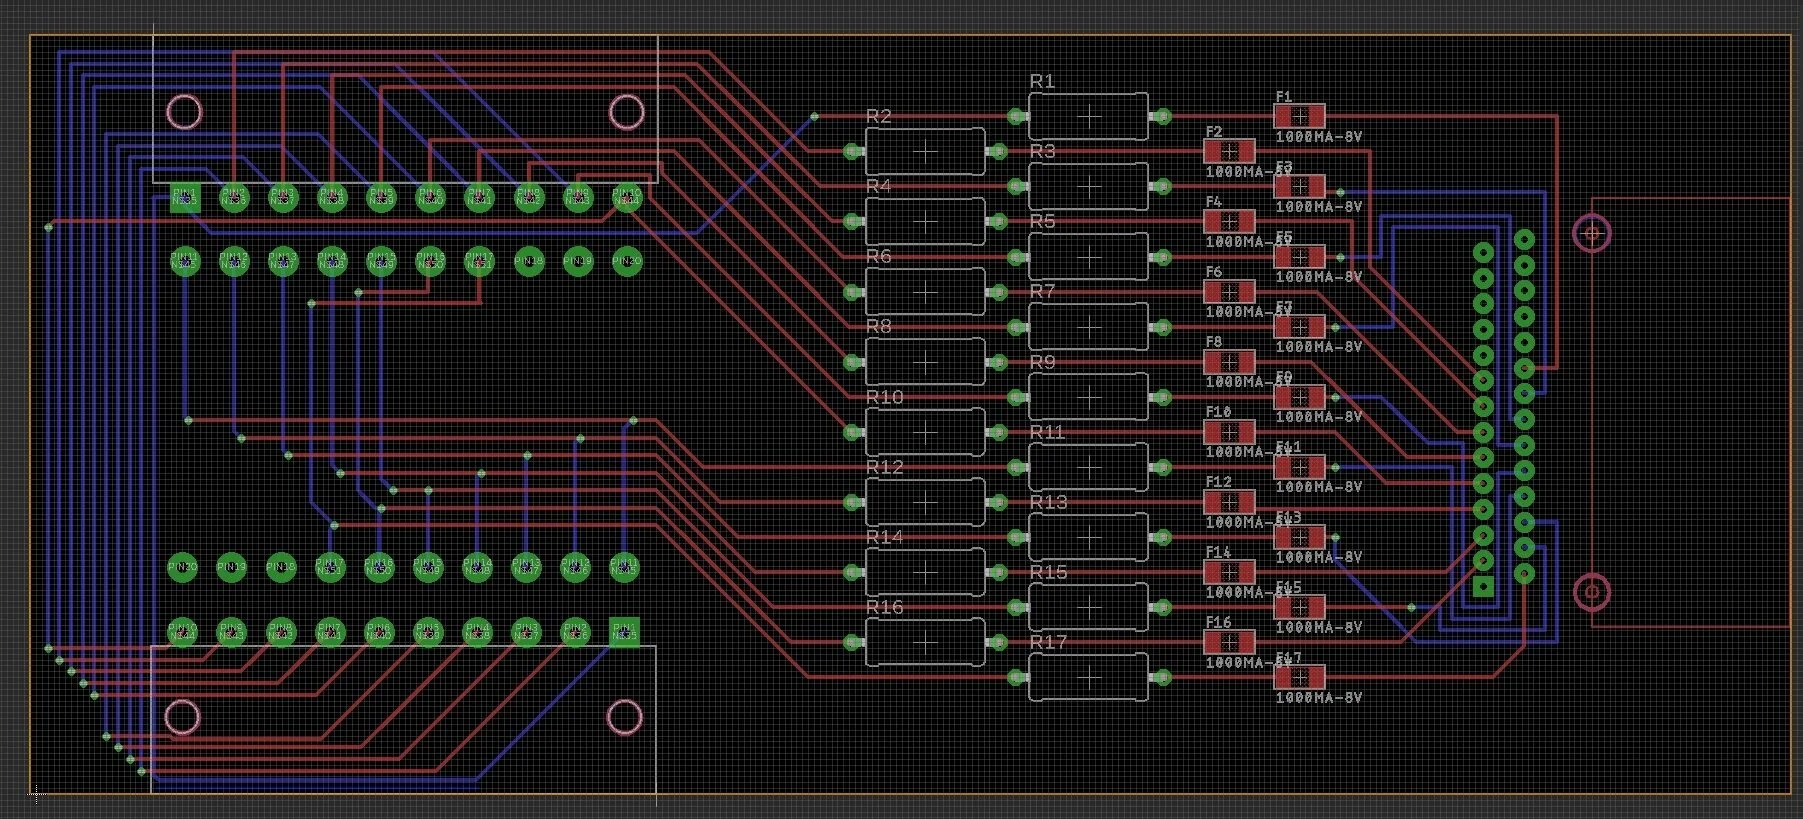Click the F14 designator text
Viewport: 1803px width, 819px height.
point(1218,552)
